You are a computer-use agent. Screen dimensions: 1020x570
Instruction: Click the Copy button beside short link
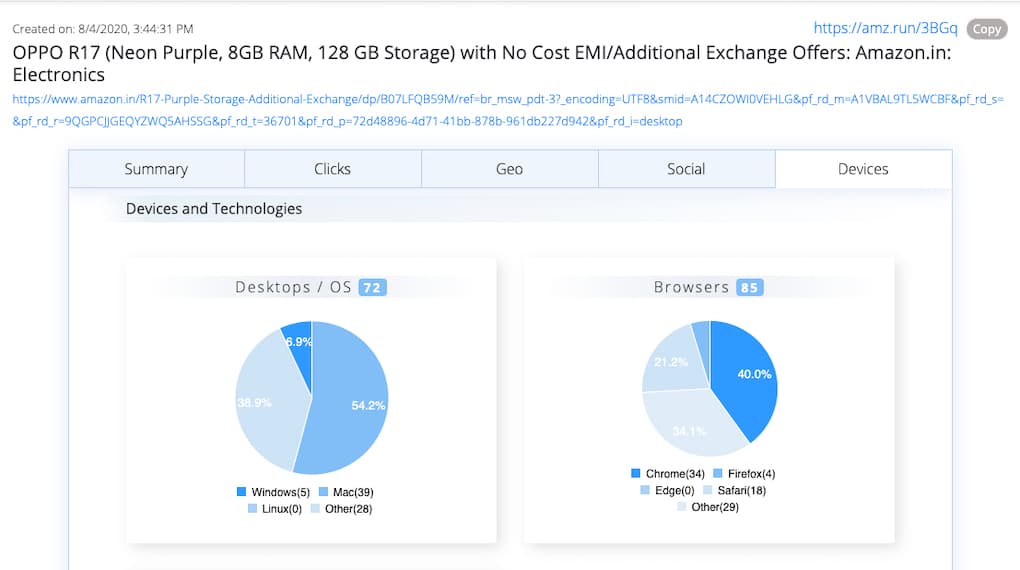[x=986, y=29]
